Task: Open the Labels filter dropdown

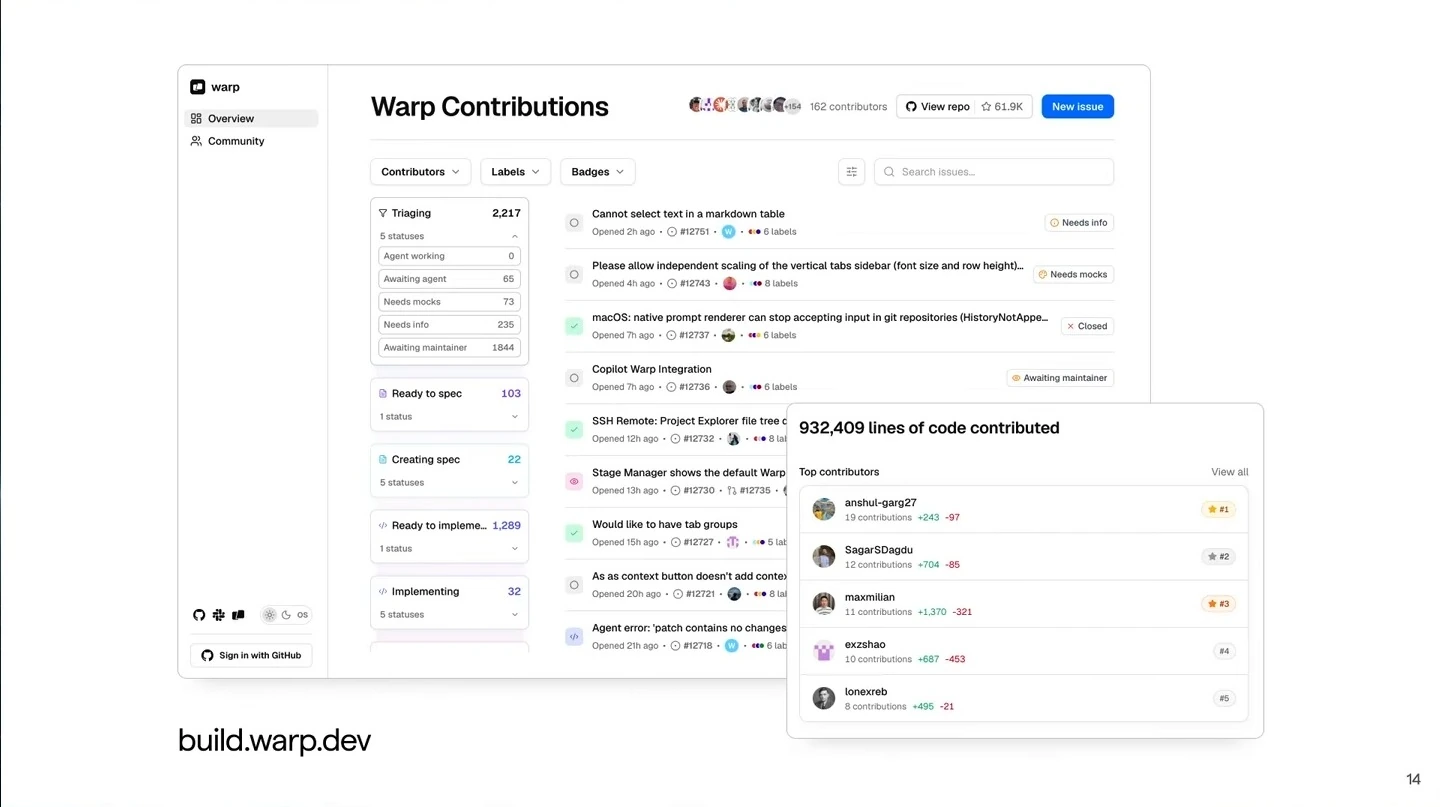Action: (x=516, y=172)
